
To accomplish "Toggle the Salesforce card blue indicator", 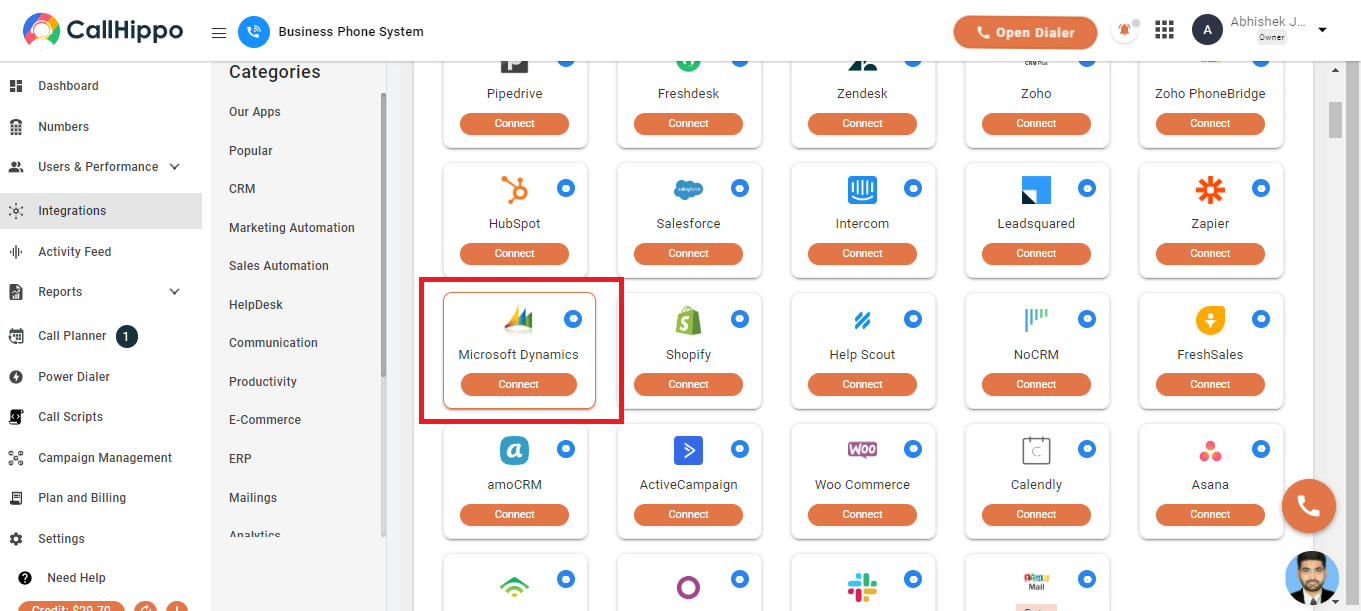I will (x=739, y=188).
